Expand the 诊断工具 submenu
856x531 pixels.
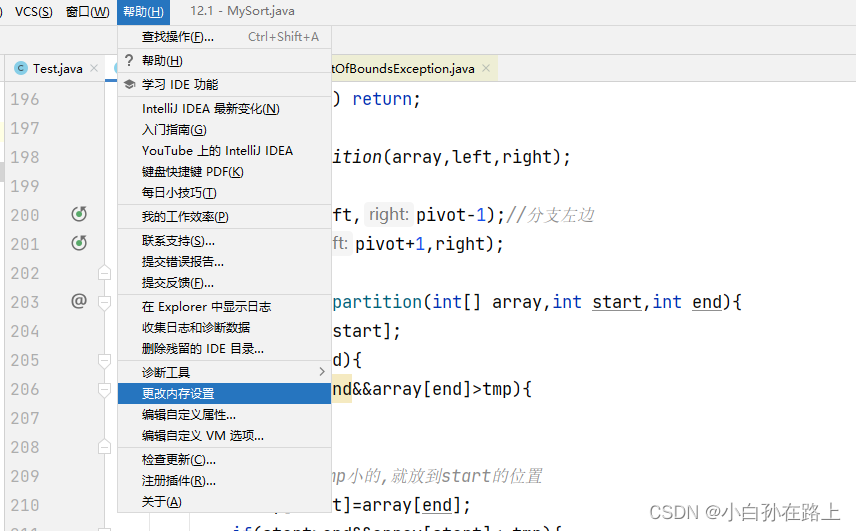pos(224,373)
